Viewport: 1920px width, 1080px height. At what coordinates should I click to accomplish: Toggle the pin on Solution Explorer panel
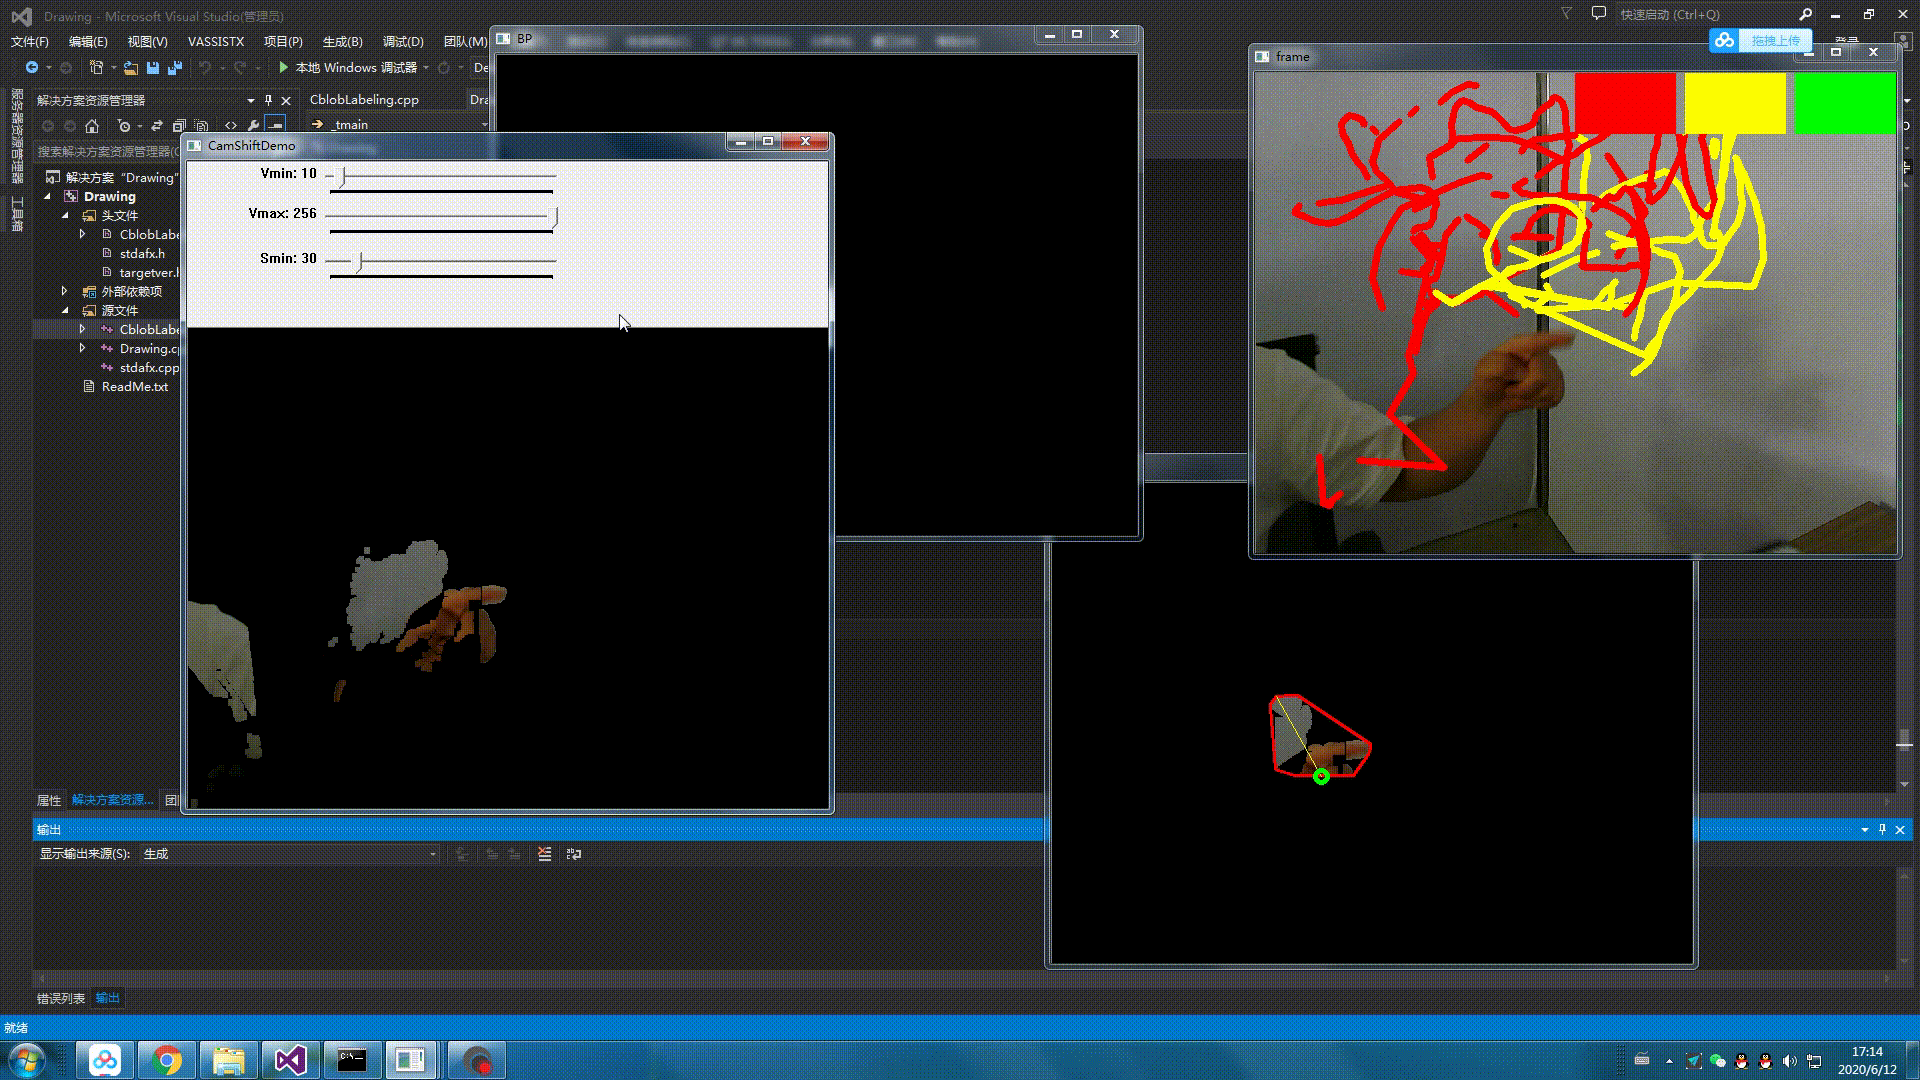click(268, 100)
